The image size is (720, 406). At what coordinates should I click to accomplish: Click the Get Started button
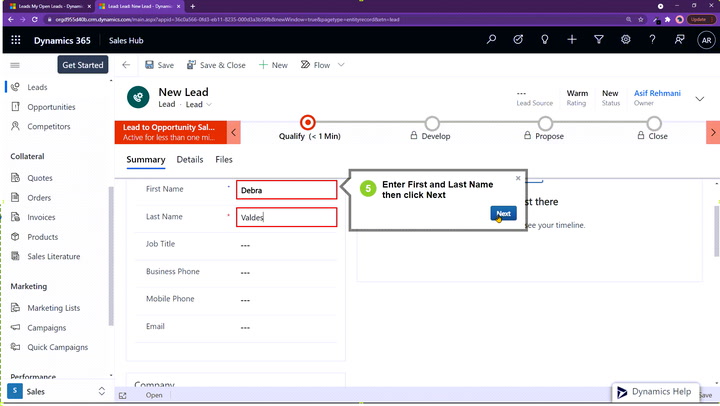[x=83, y=65]
